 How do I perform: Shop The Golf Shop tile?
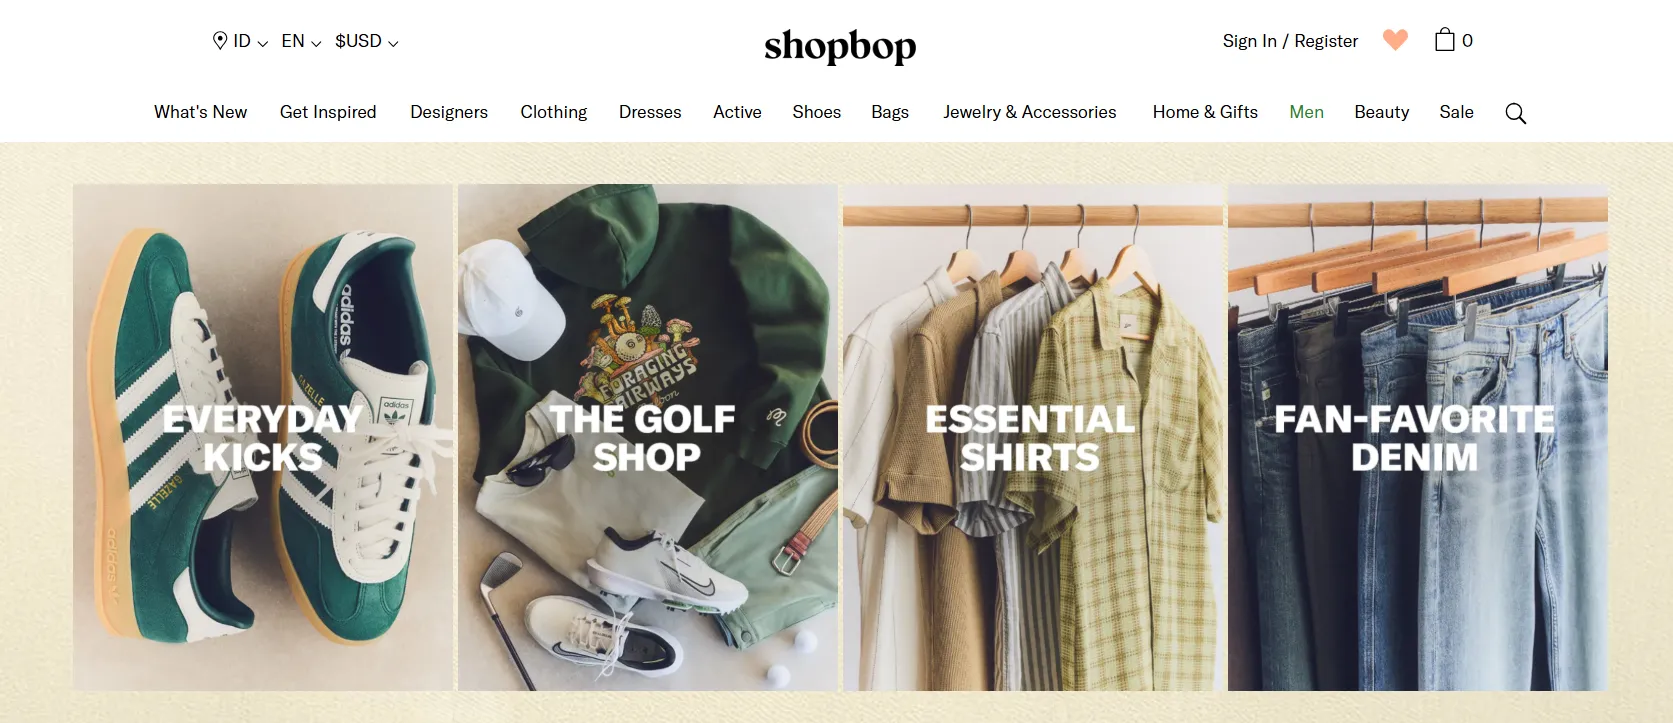648,437
